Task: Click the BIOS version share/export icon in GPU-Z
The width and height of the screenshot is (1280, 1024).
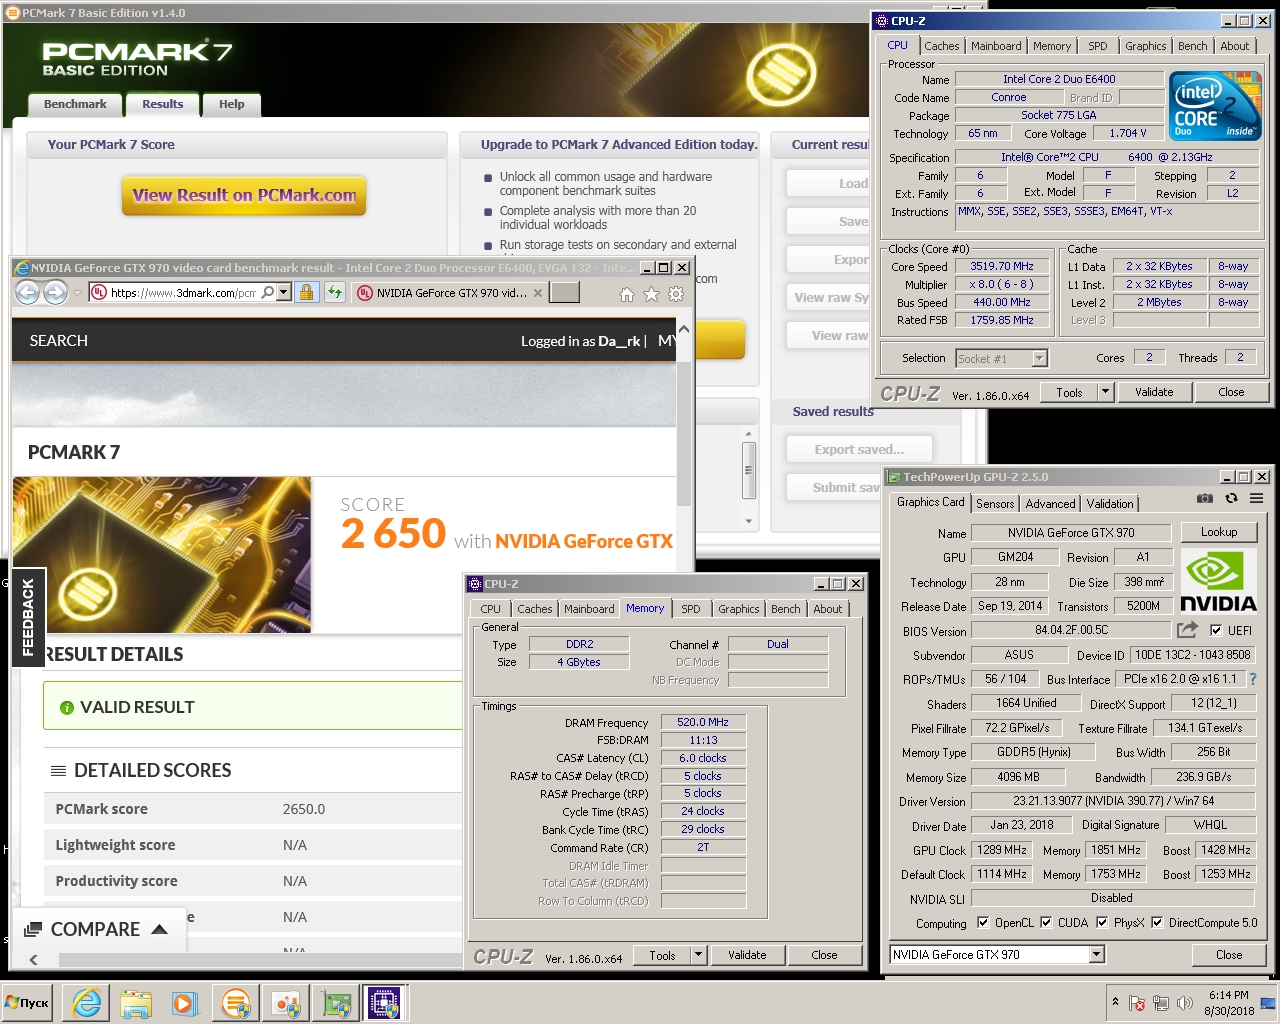Action: [1187, 630]
